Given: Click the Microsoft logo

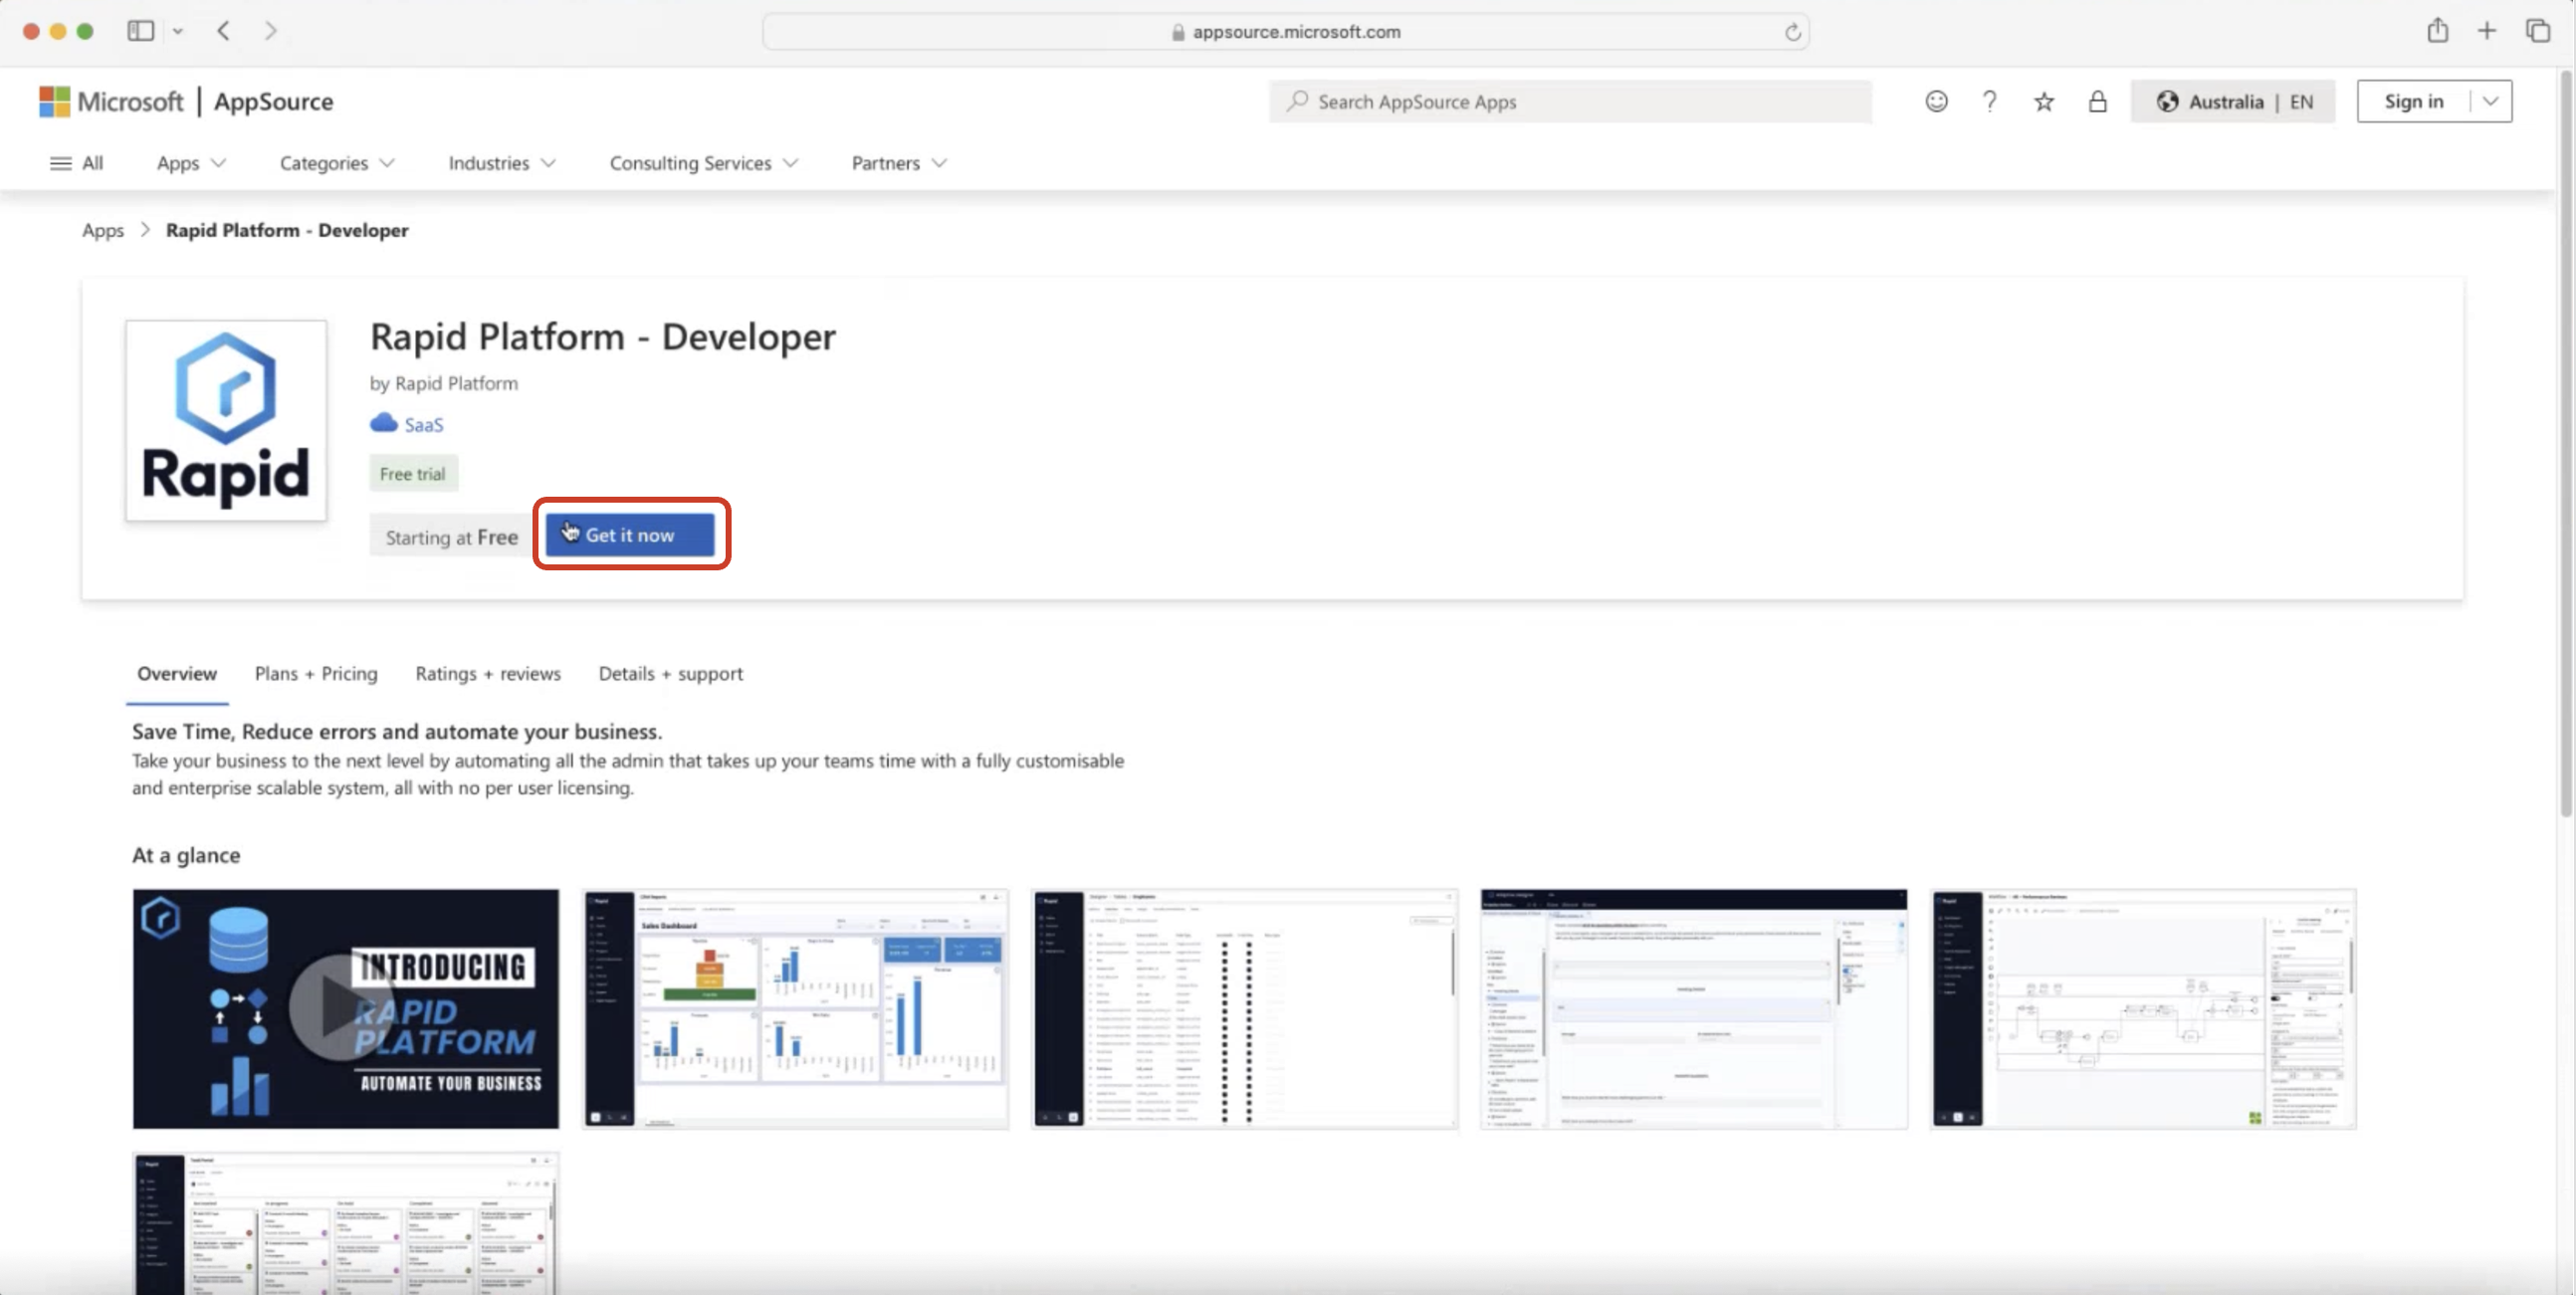Looking at the screenshot, I should point(111,101).
